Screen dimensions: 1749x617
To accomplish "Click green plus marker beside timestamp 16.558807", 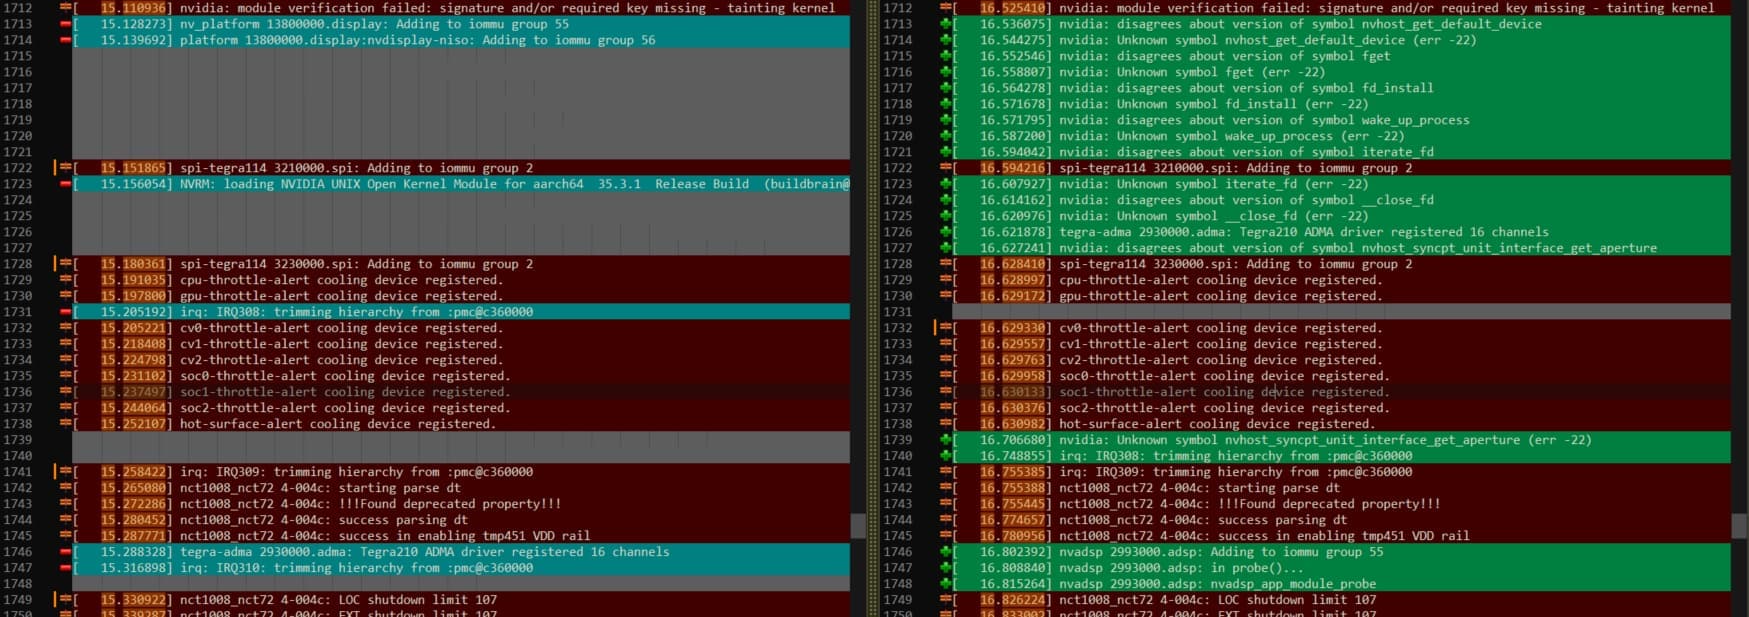I will 945,72.
